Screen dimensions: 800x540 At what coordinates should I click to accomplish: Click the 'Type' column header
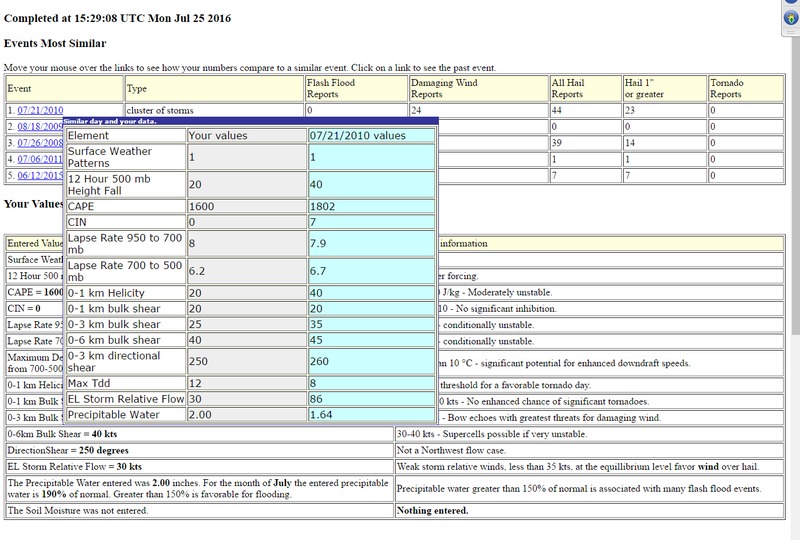(x=214, y=88)
